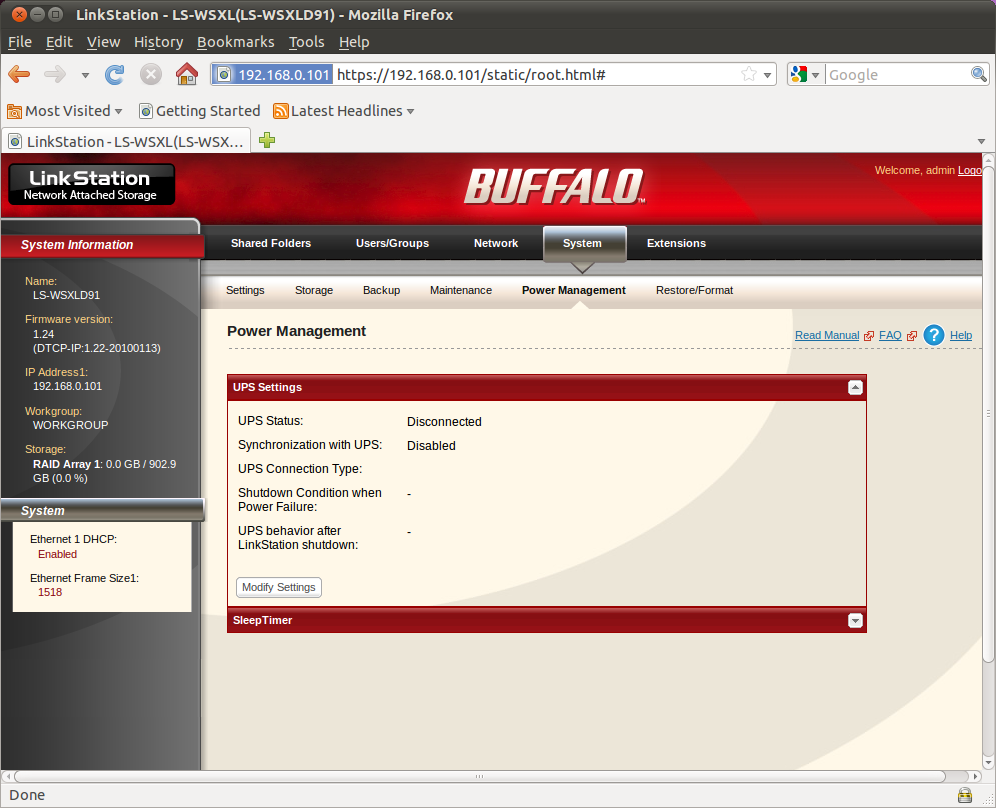Open the Power Management sub-tab
Image resolution: width=996 pixels, height=808 pixels.
click(x=574, y=290)
